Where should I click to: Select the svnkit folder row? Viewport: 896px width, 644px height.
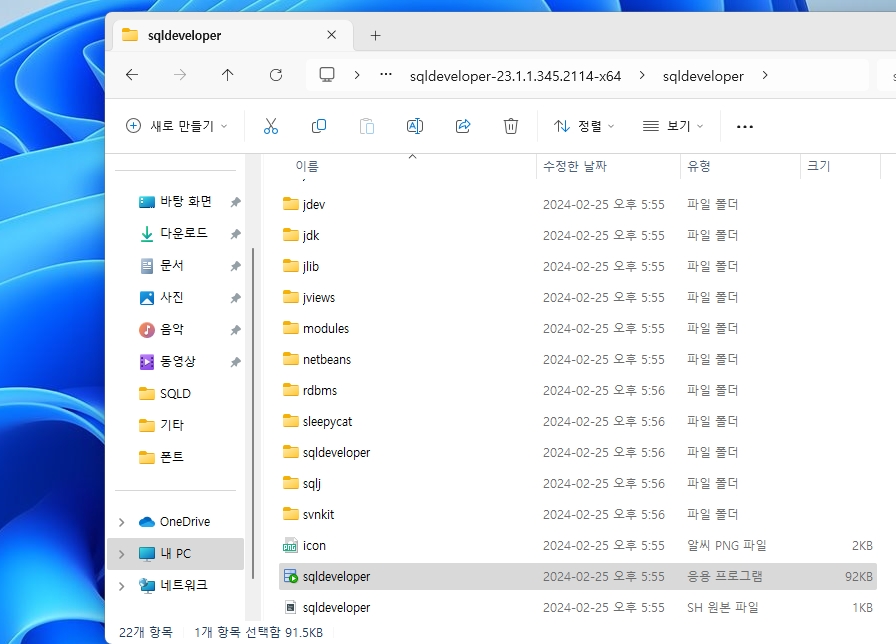coord(578,514)
